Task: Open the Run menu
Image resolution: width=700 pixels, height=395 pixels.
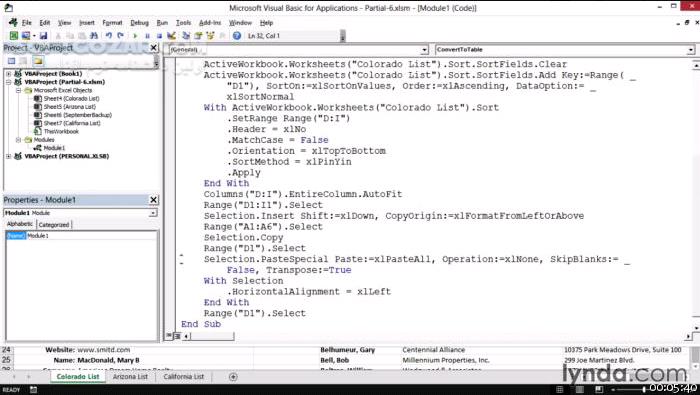Action: click(162, 23)
